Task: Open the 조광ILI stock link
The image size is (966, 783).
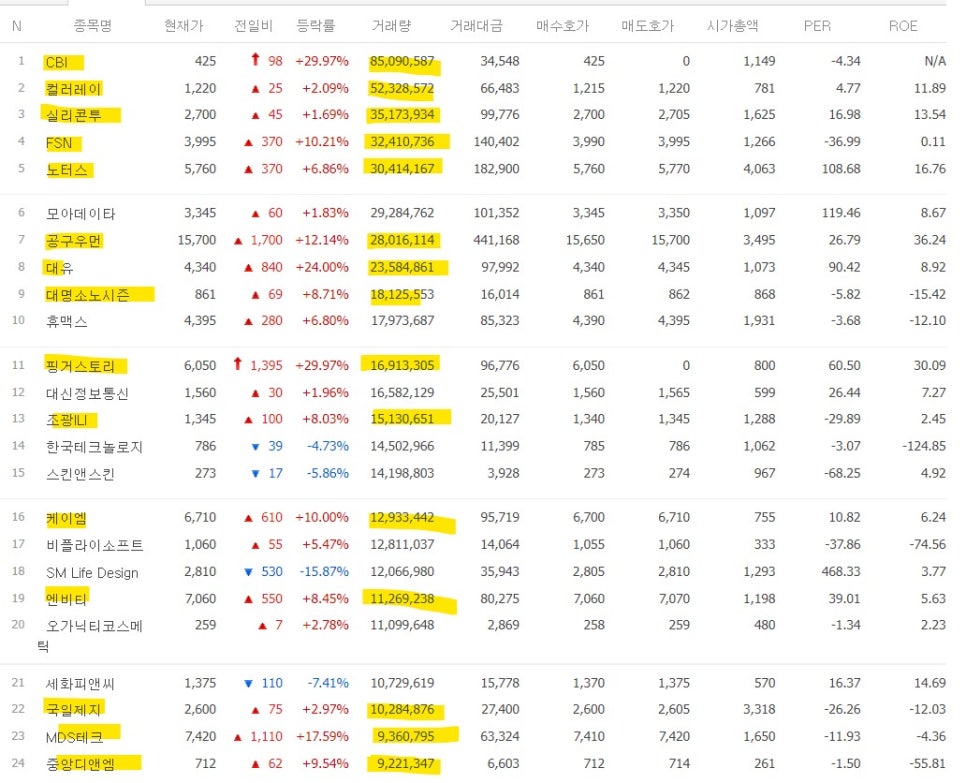Action: pos(67,420)
